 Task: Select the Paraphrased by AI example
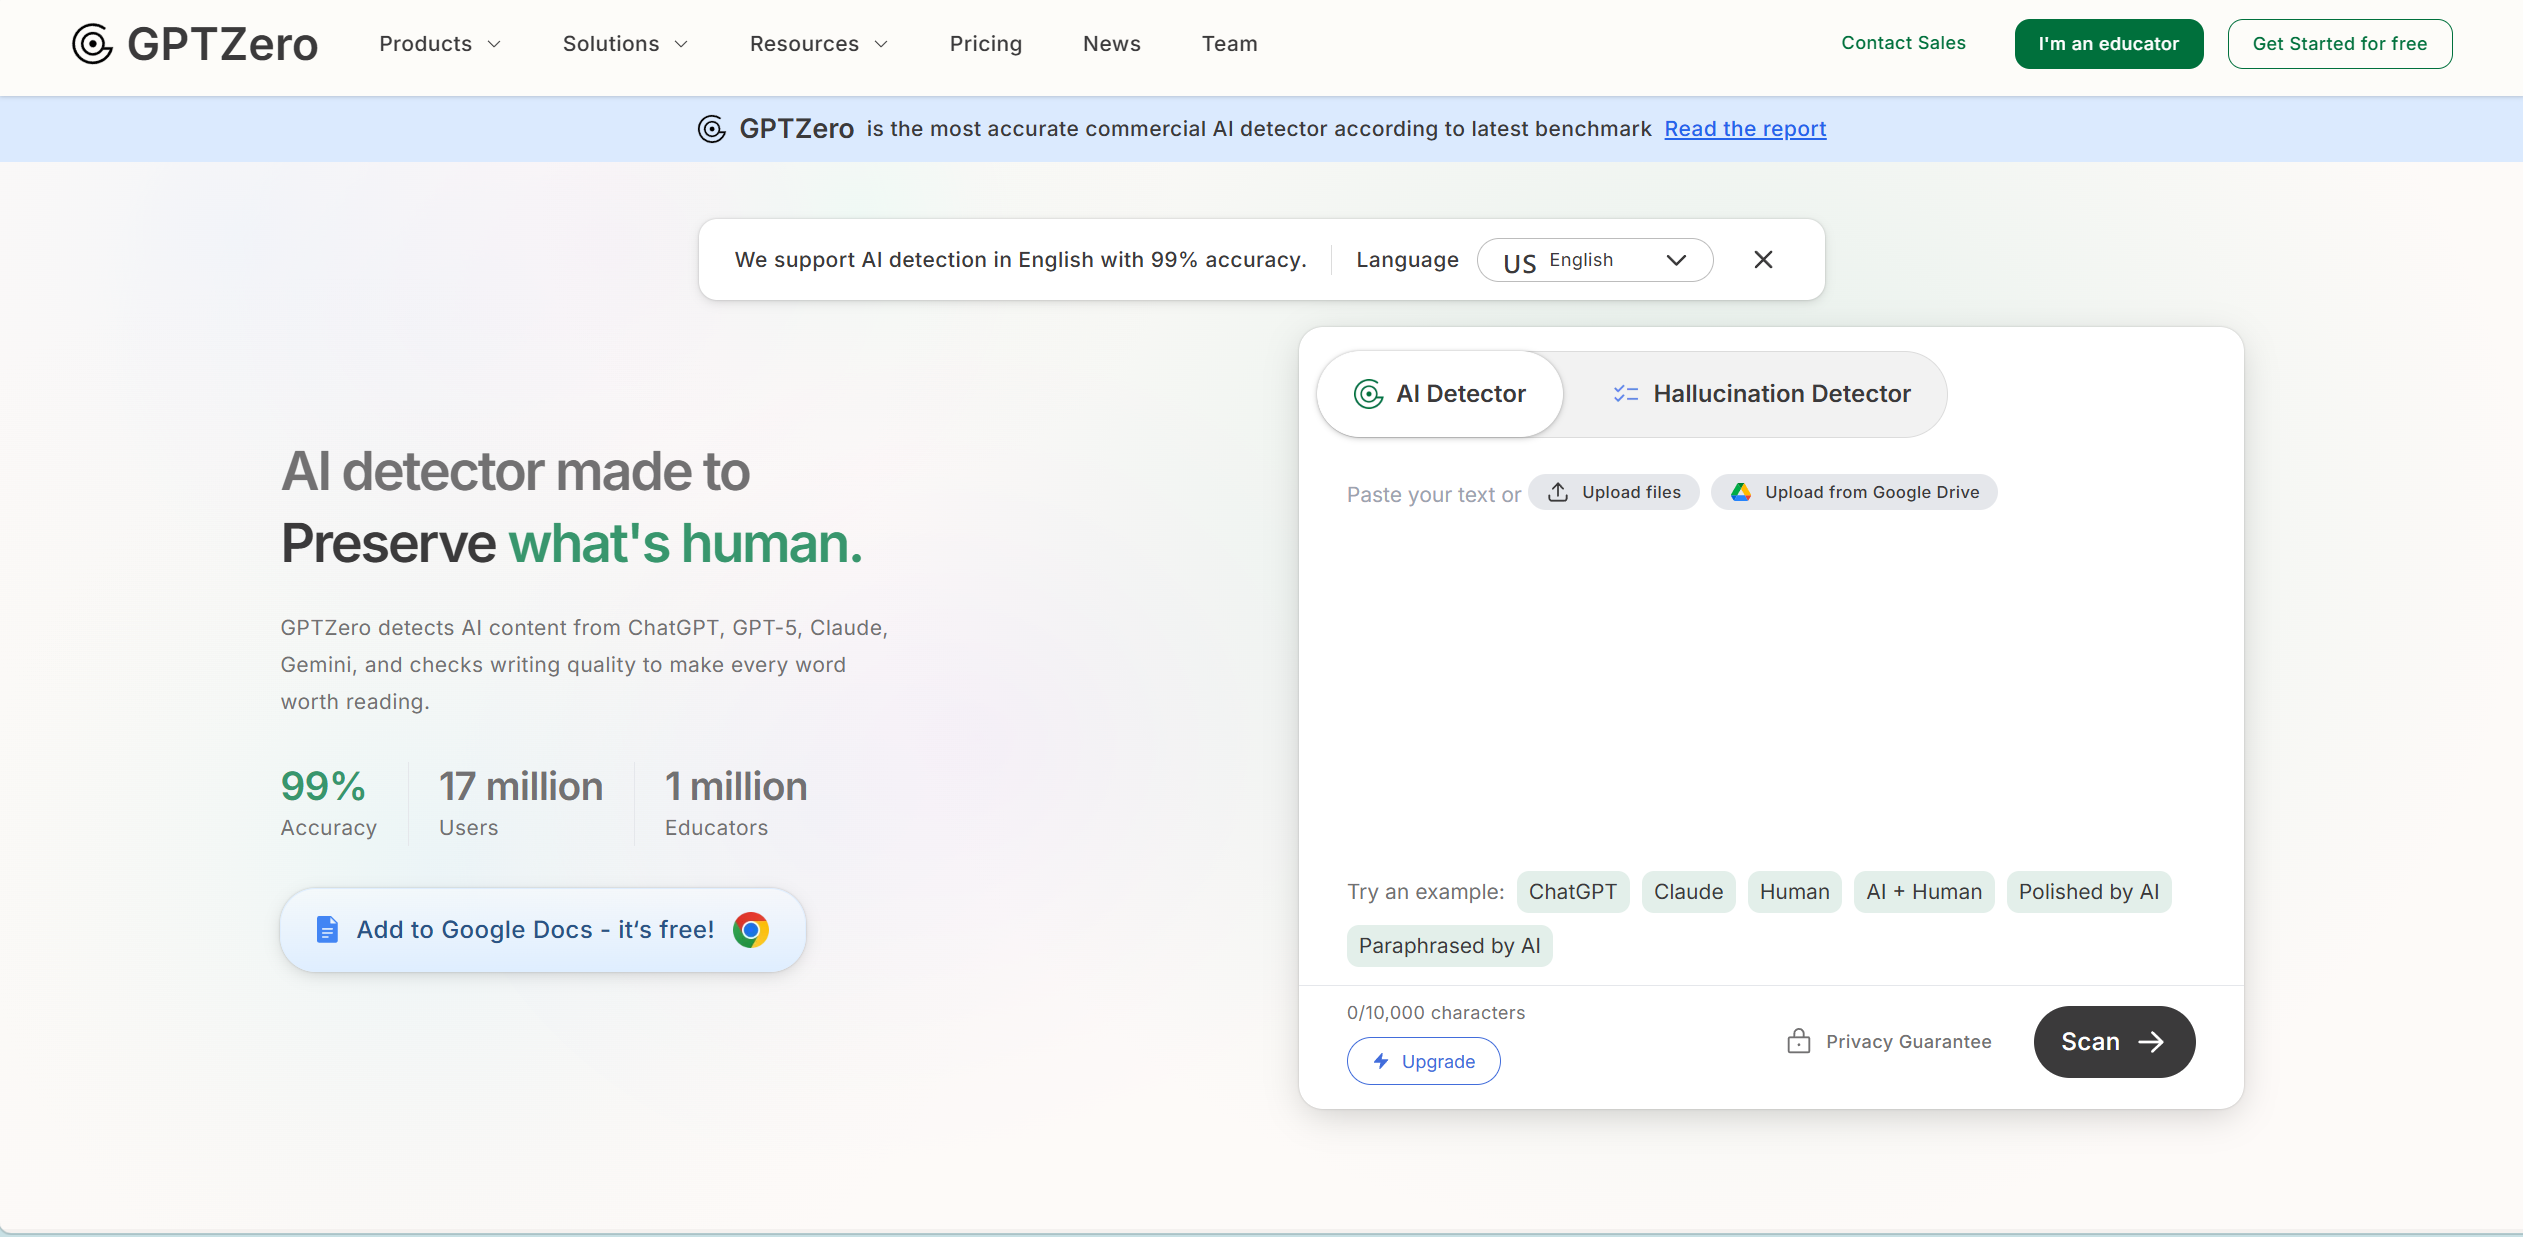(1450, 946)
